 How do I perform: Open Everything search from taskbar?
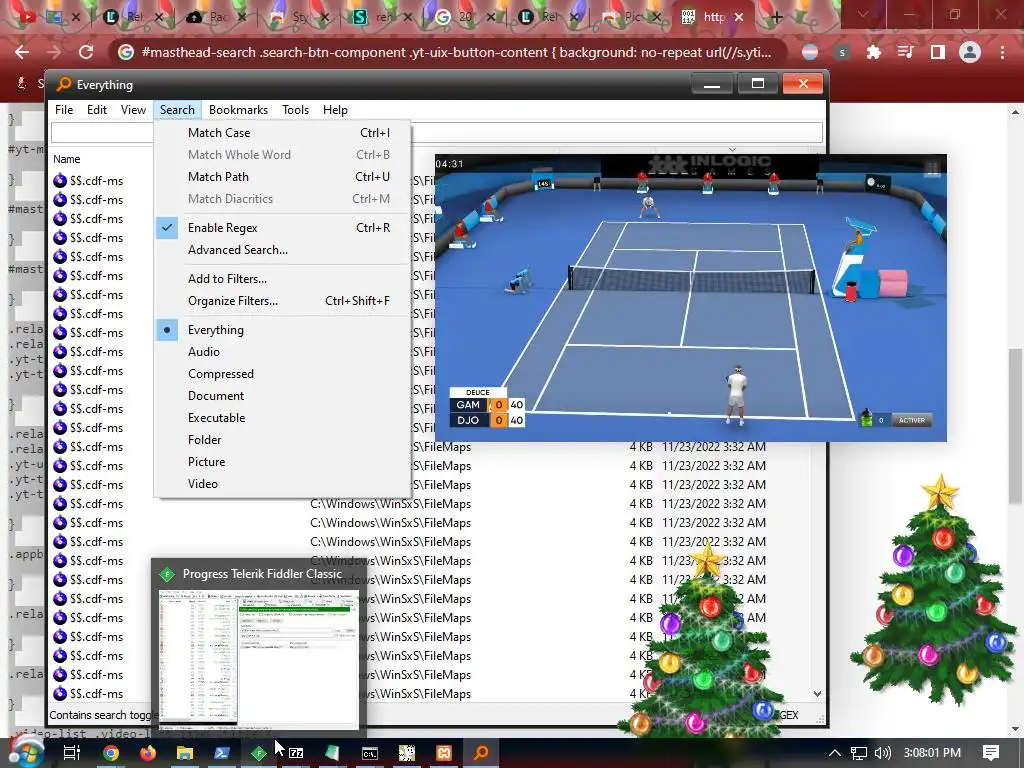click(481, 753)
